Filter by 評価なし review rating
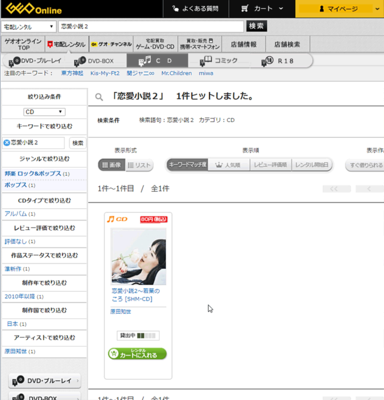384x400 pixels. [x=15, y=241]
